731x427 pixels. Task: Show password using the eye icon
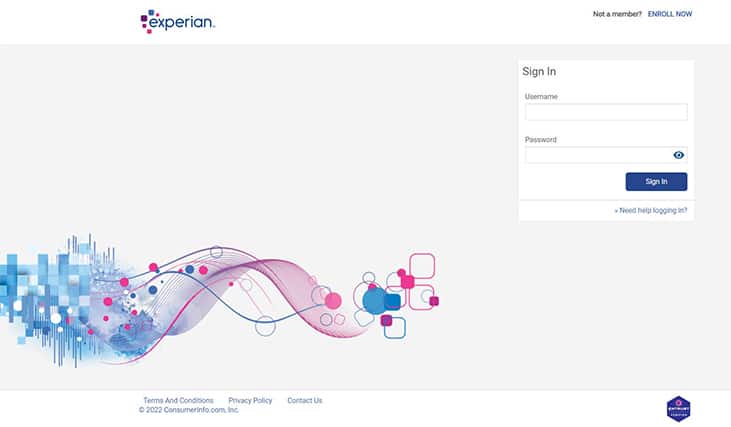pos(678,155)
